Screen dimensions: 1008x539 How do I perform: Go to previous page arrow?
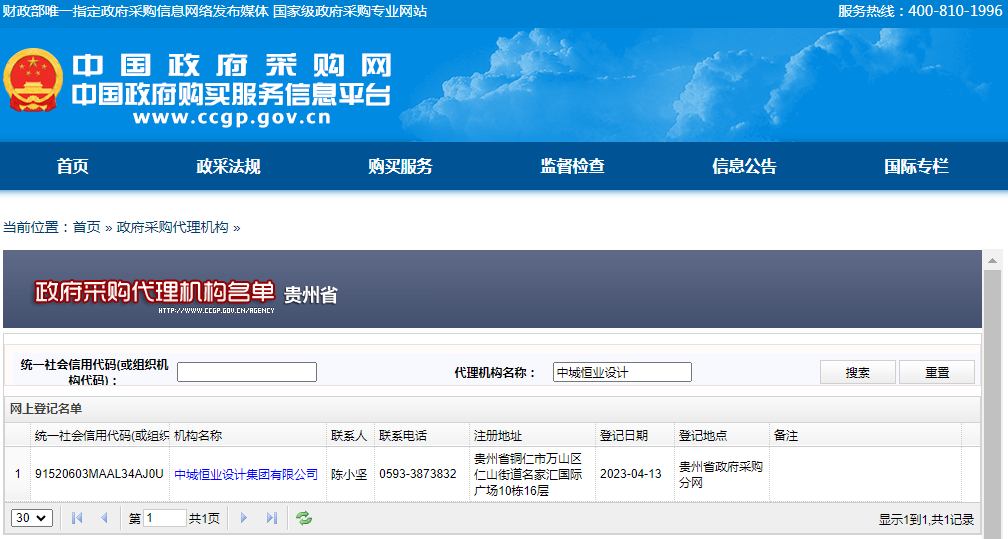104,518
